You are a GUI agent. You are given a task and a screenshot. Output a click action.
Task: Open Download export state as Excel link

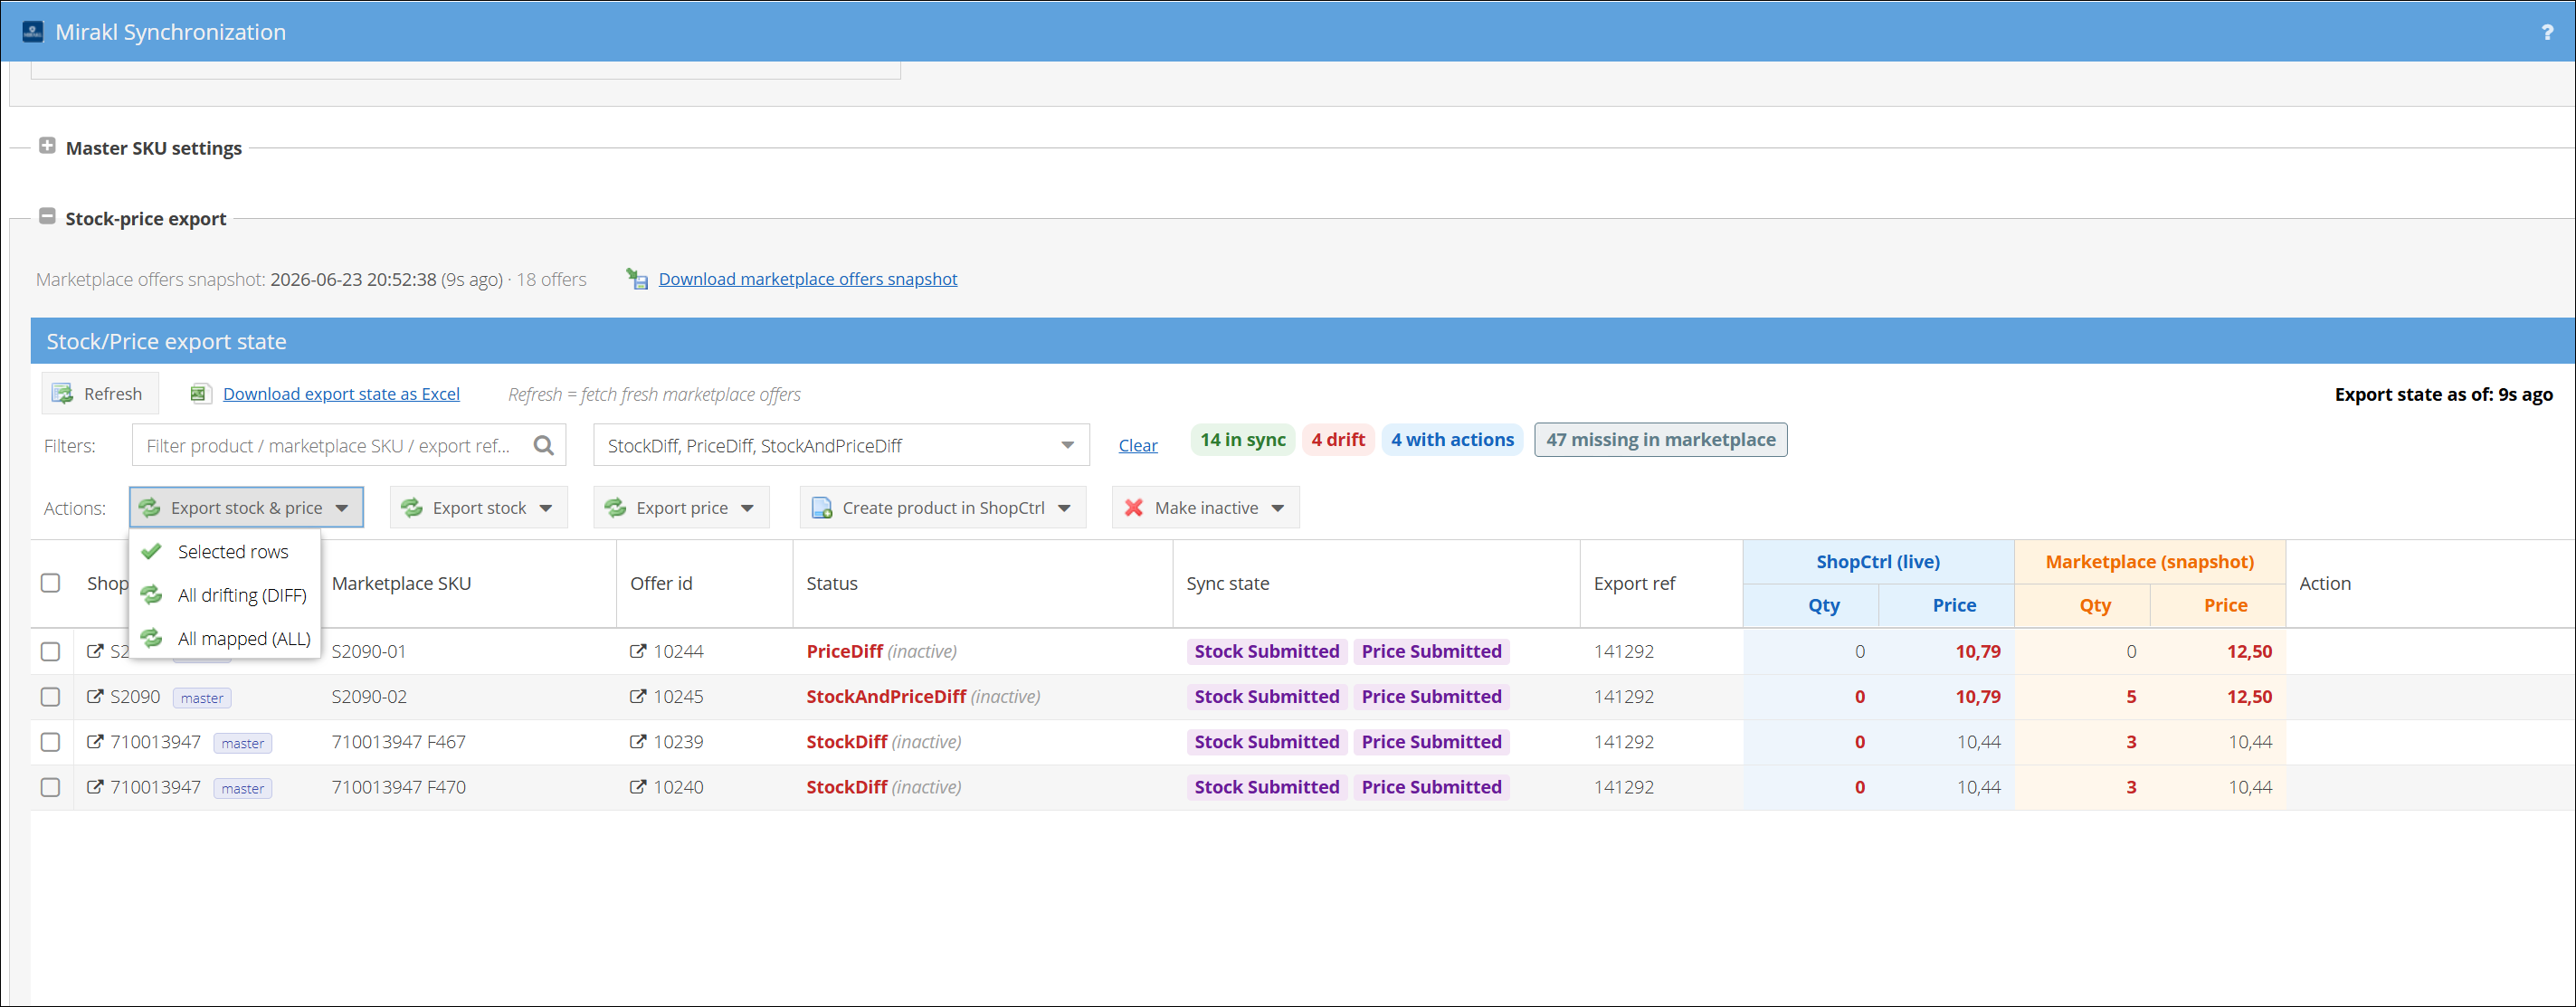tap(341, 394)
